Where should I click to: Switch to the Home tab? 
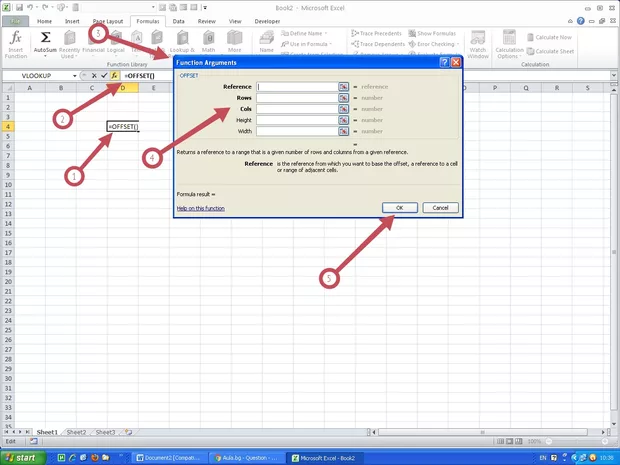point(44,21)
